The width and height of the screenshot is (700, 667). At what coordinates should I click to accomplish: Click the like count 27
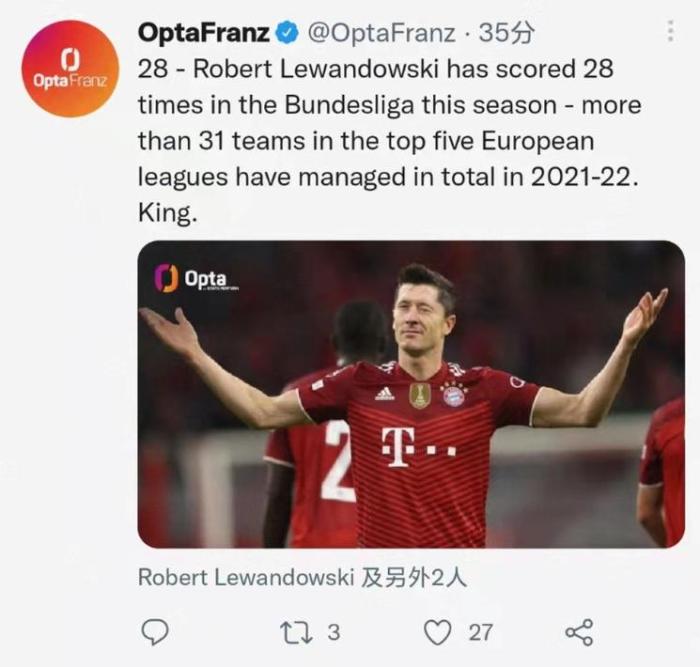(480, 632)
